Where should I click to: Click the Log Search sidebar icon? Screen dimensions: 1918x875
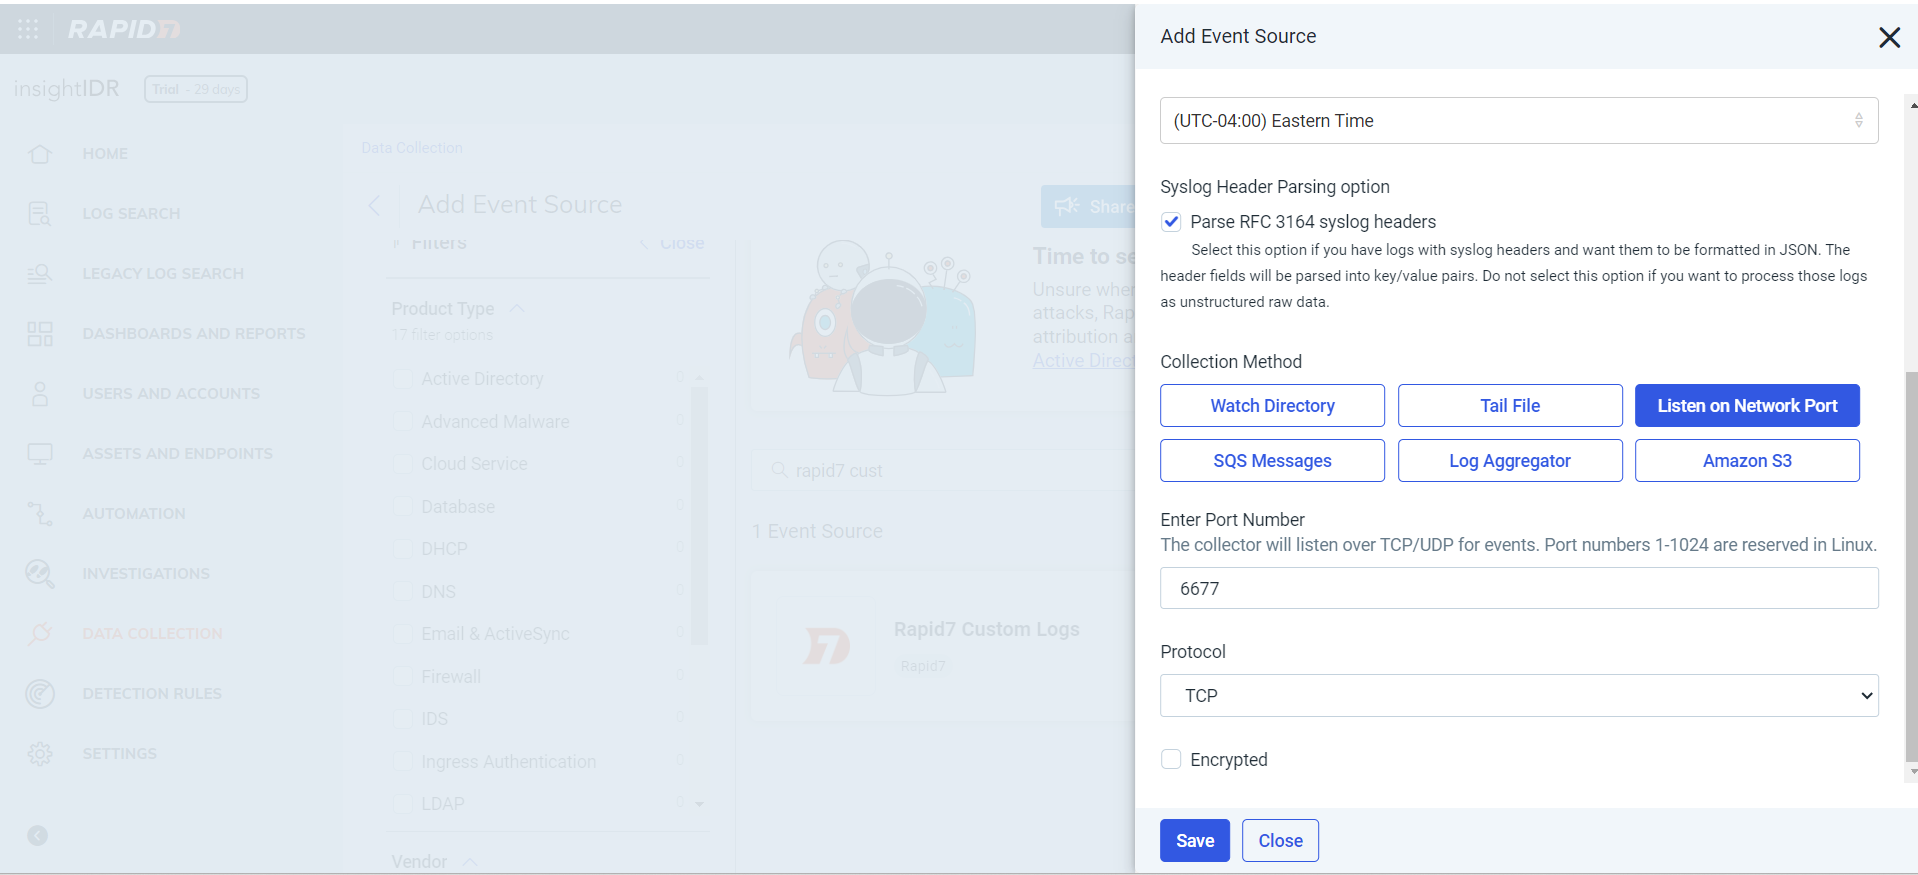40,214
